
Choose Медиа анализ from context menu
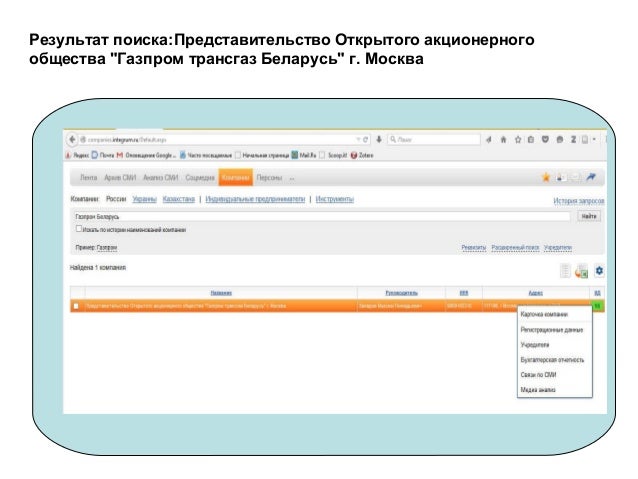pos(538,390)
